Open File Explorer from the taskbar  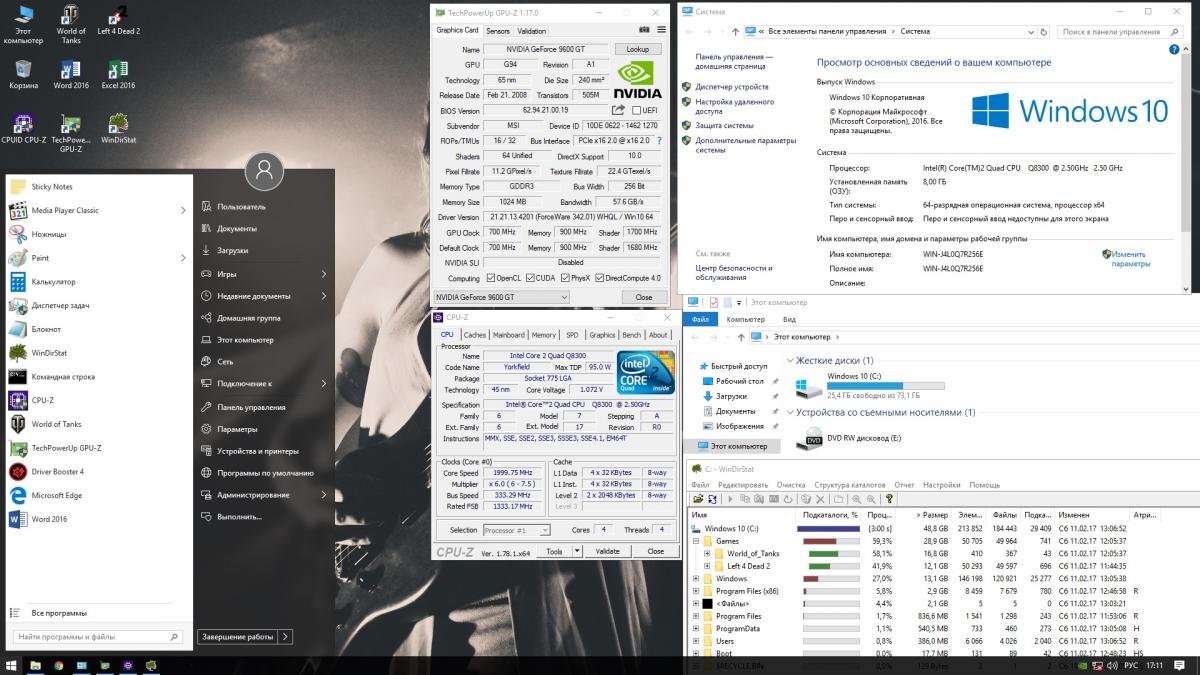(35, 665)
